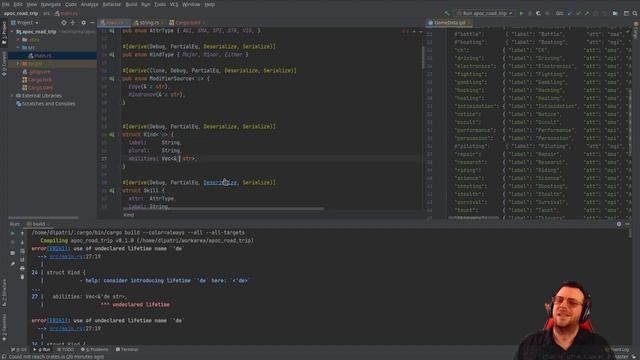The height and width of the screenshot is (360, 640).
Task: Click the Search Everywhere magnifier icon
Action: tap(635, 13)
